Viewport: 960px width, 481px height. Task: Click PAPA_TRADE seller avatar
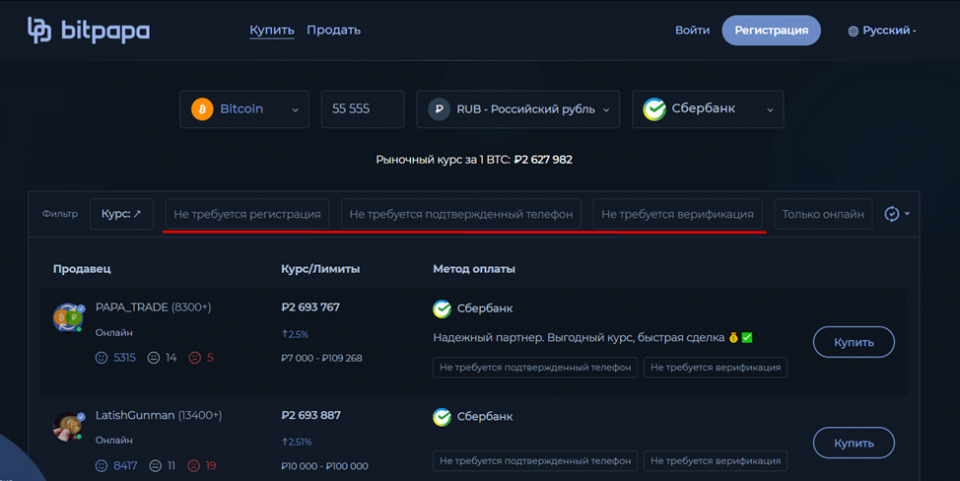click(68, 318)
